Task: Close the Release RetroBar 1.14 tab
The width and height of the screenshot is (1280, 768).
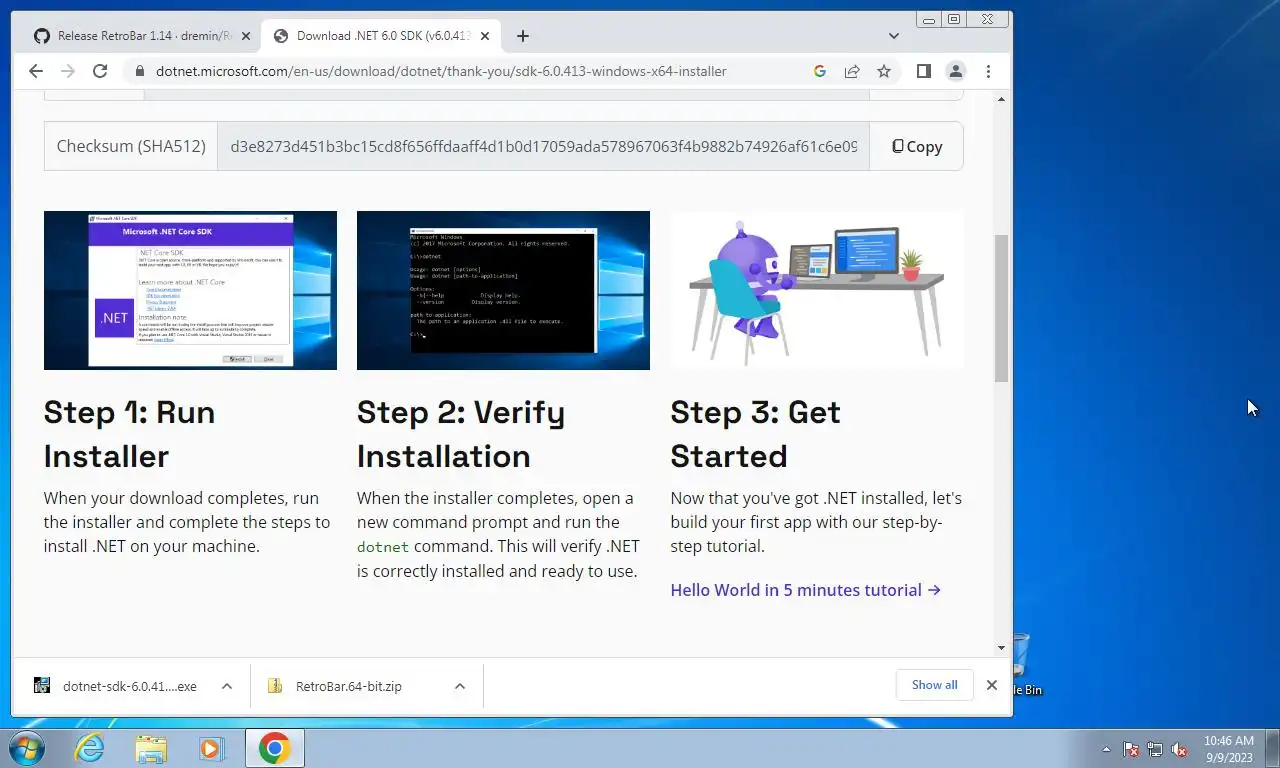Action: (x=246, y=36)
